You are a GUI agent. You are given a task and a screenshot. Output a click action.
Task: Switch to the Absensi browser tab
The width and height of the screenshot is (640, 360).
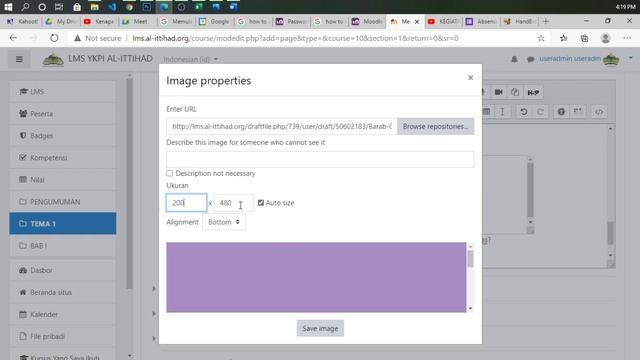coord(481,21)
